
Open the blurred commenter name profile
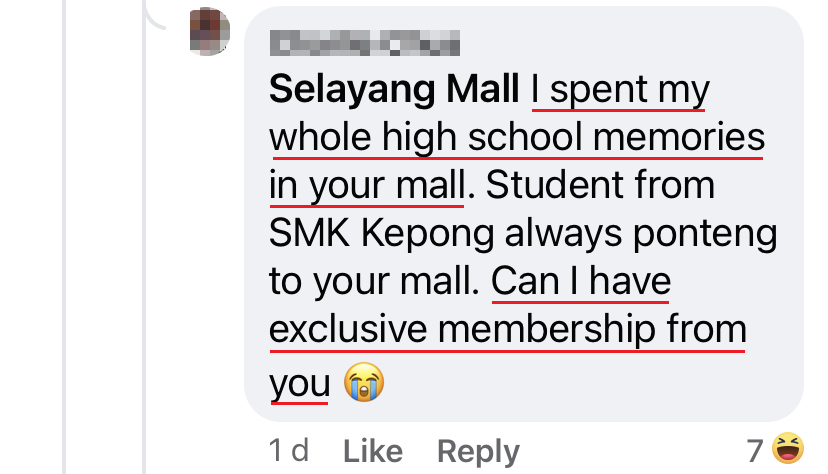[x=364, y=43]
